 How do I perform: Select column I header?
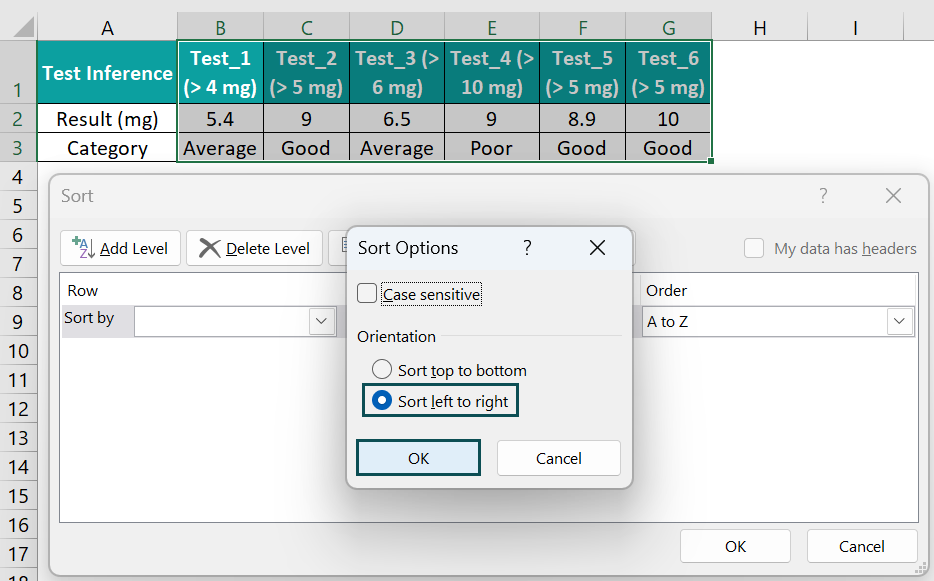point(855,27)
